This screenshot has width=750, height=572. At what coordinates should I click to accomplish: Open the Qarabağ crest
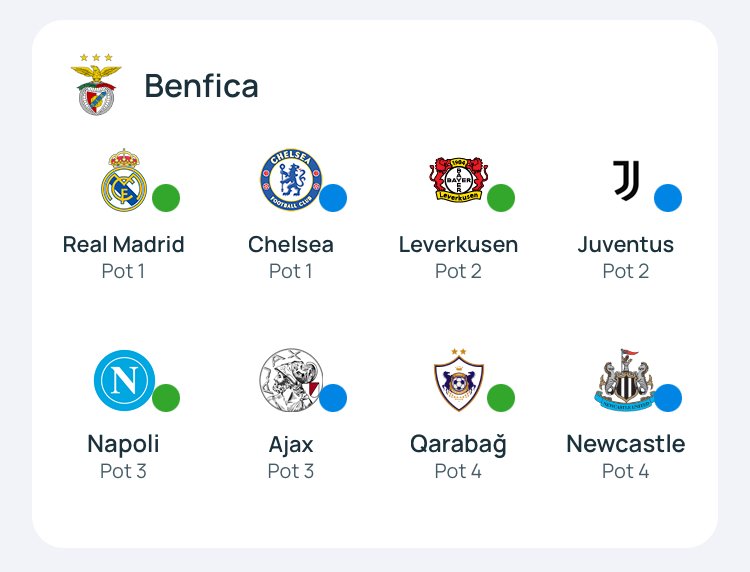459,380
